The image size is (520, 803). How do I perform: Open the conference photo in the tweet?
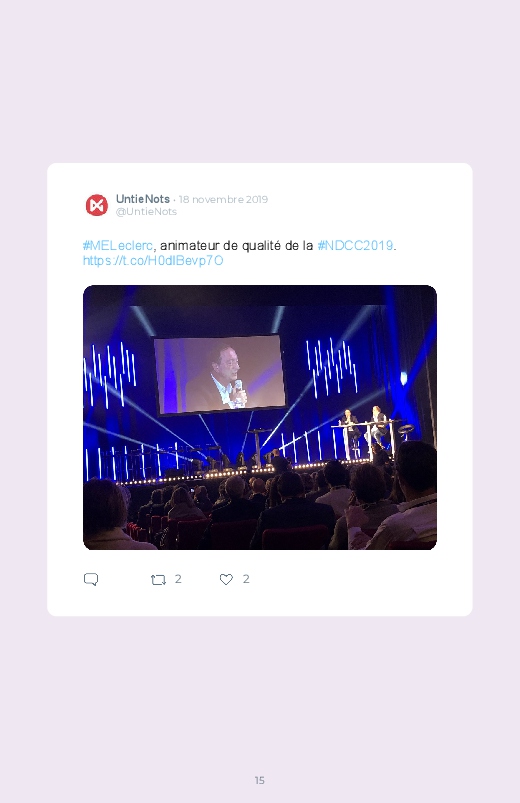pos(260,417)
